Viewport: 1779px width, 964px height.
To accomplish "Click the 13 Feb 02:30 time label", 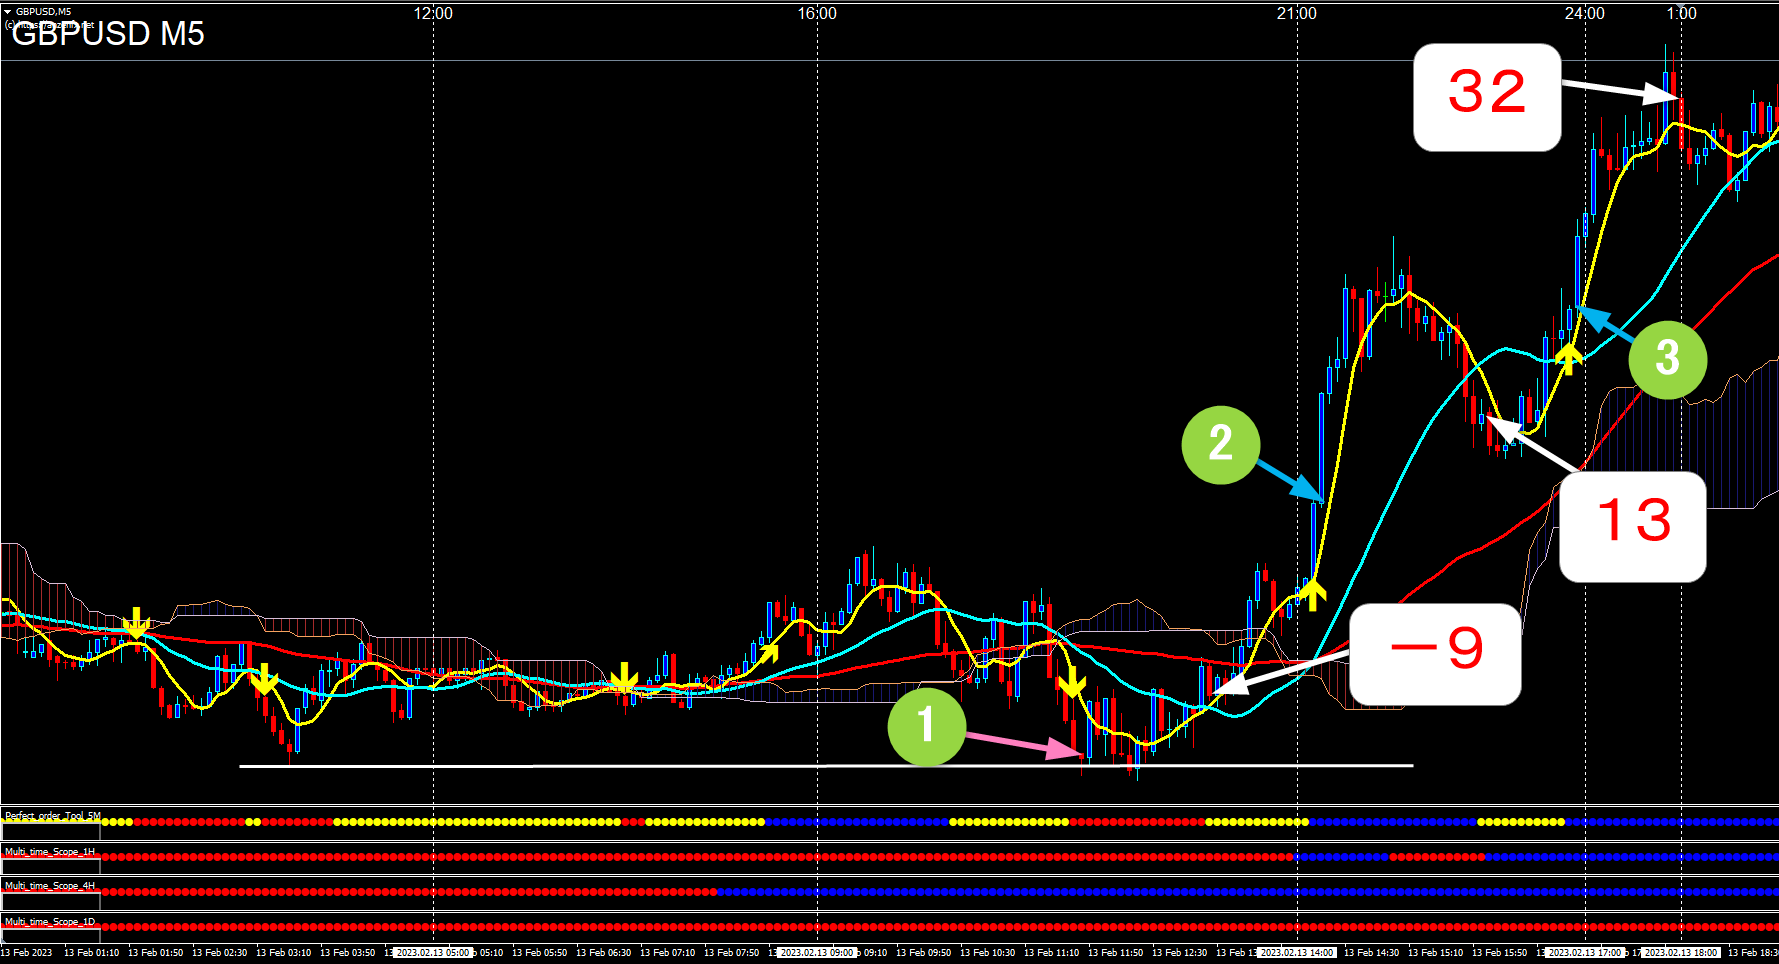I will coord(219,953).
